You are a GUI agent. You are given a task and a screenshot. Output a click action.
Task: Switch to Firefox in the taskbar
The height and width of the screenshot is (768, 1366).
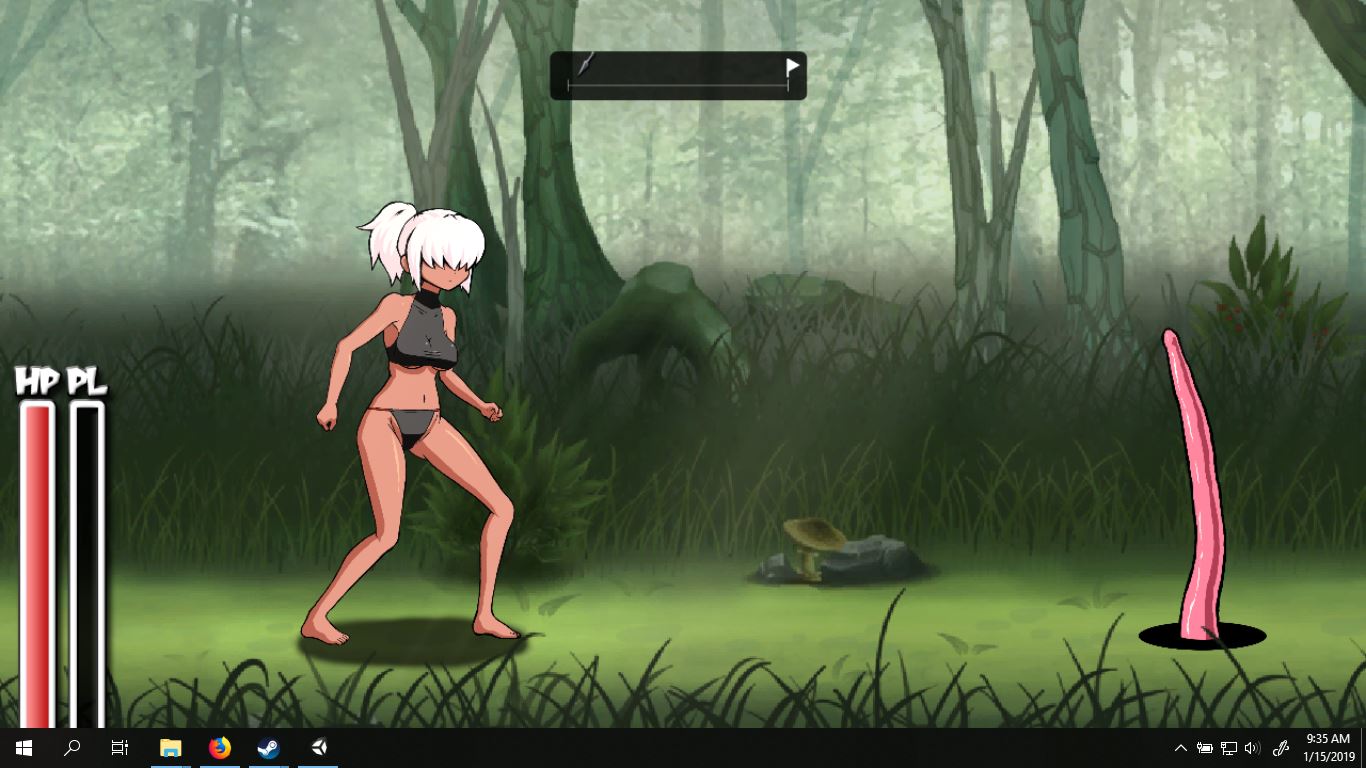[x=220, y=748]
